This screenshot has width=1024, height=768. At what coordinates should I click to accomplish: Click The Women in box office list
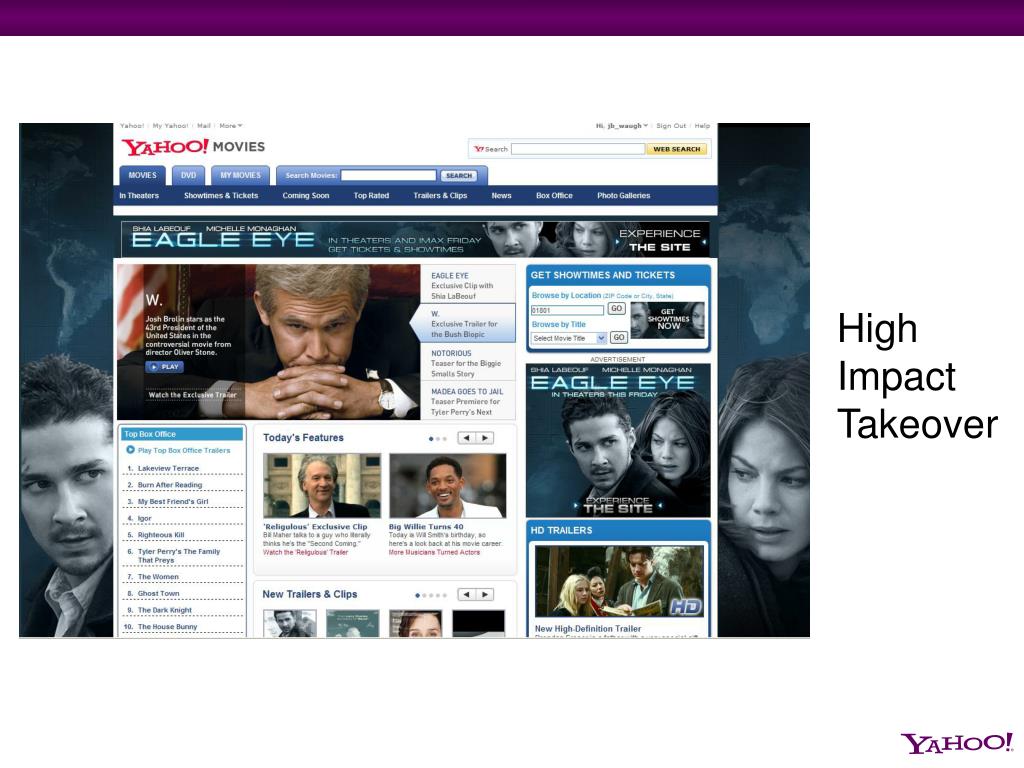pos(157,577)
